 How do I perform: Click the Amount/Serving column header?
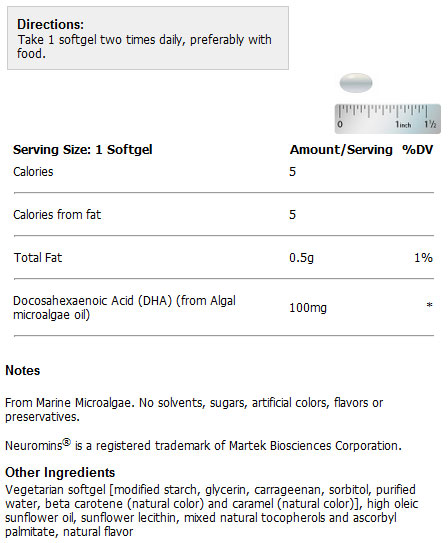click(x=341, y=150)
